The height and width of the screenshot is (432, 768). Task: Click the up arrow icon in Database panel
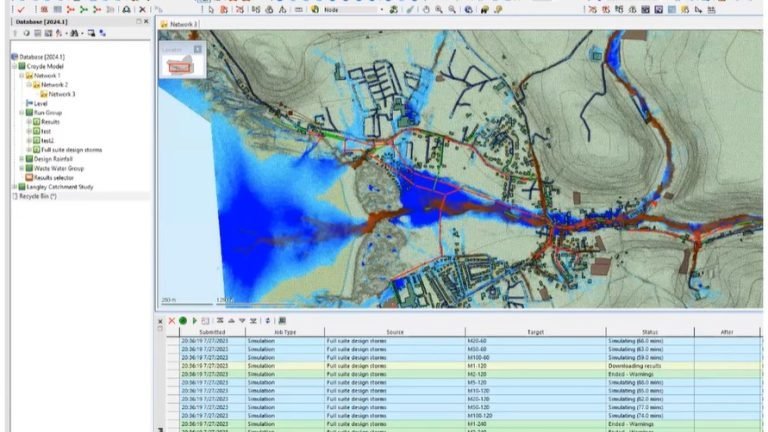coord(15,33)
